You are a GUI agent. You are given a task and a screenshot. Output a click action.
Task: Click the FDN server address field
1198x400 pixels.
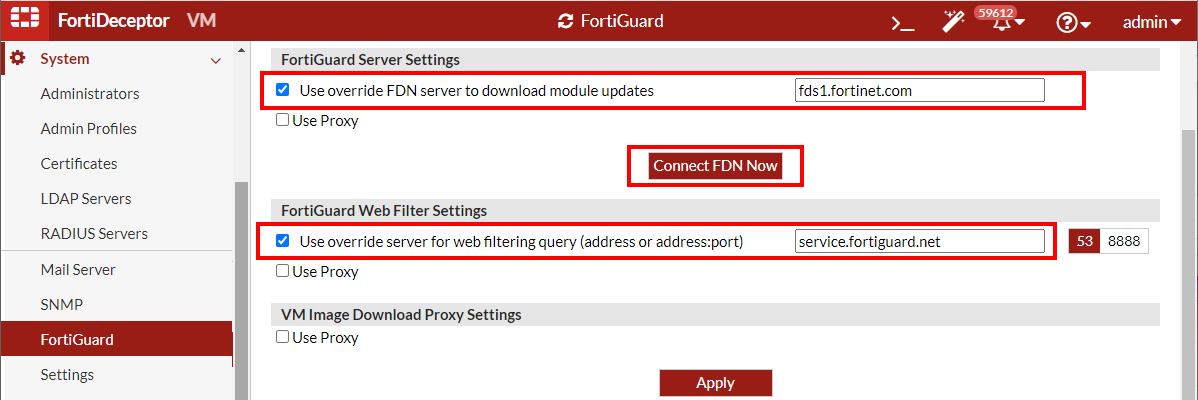tap(919, 91)
